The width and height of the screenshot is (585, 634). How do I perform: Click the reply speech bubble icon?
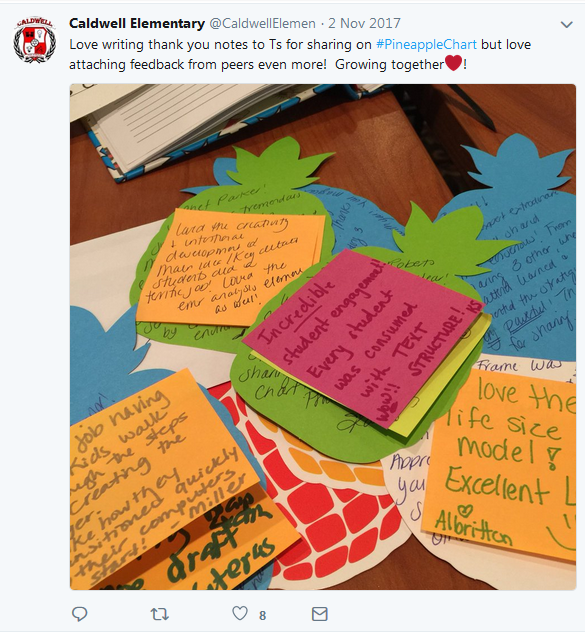coord(80,614)
